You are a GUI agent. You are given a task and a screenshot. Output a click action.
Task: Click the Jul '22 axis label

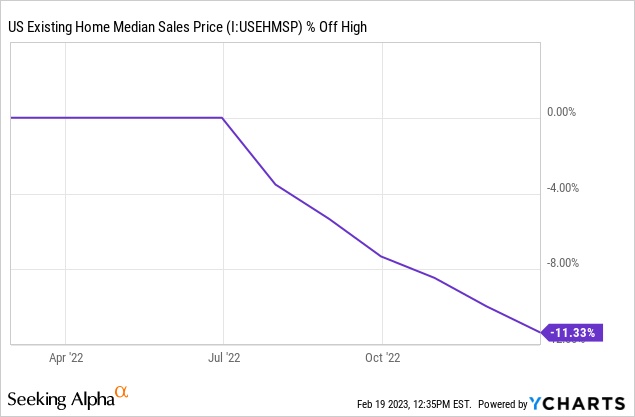(x=223, y=355)
